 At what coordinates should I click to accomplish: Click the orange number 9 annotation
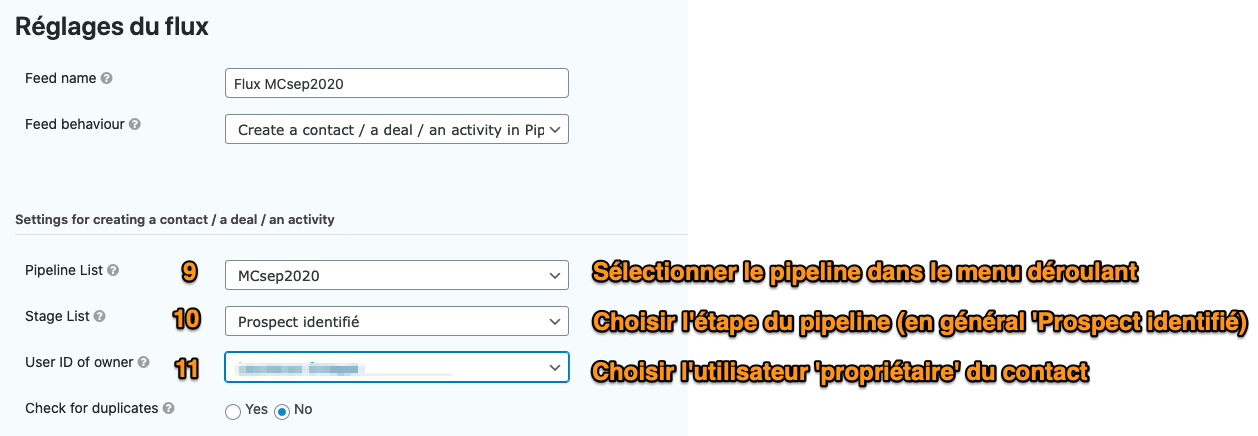(x=188, y=272)
